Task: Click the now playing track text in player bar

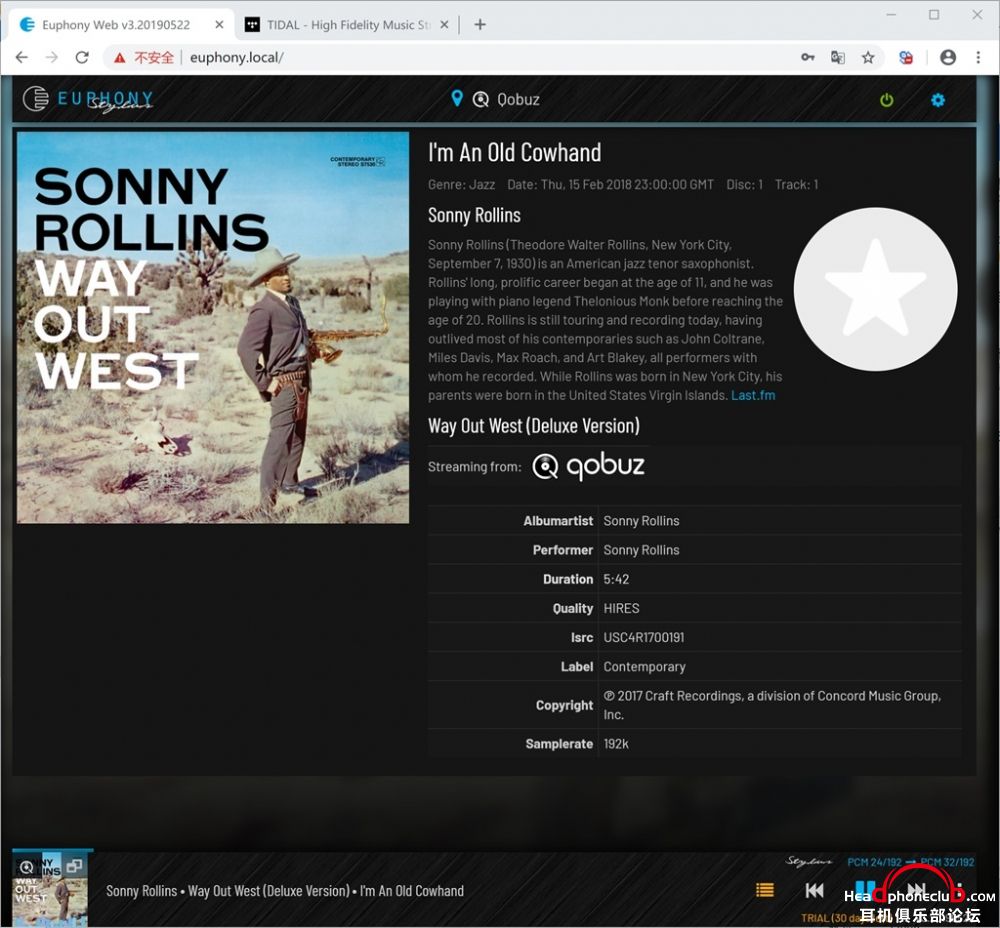Action: [284, 891]
